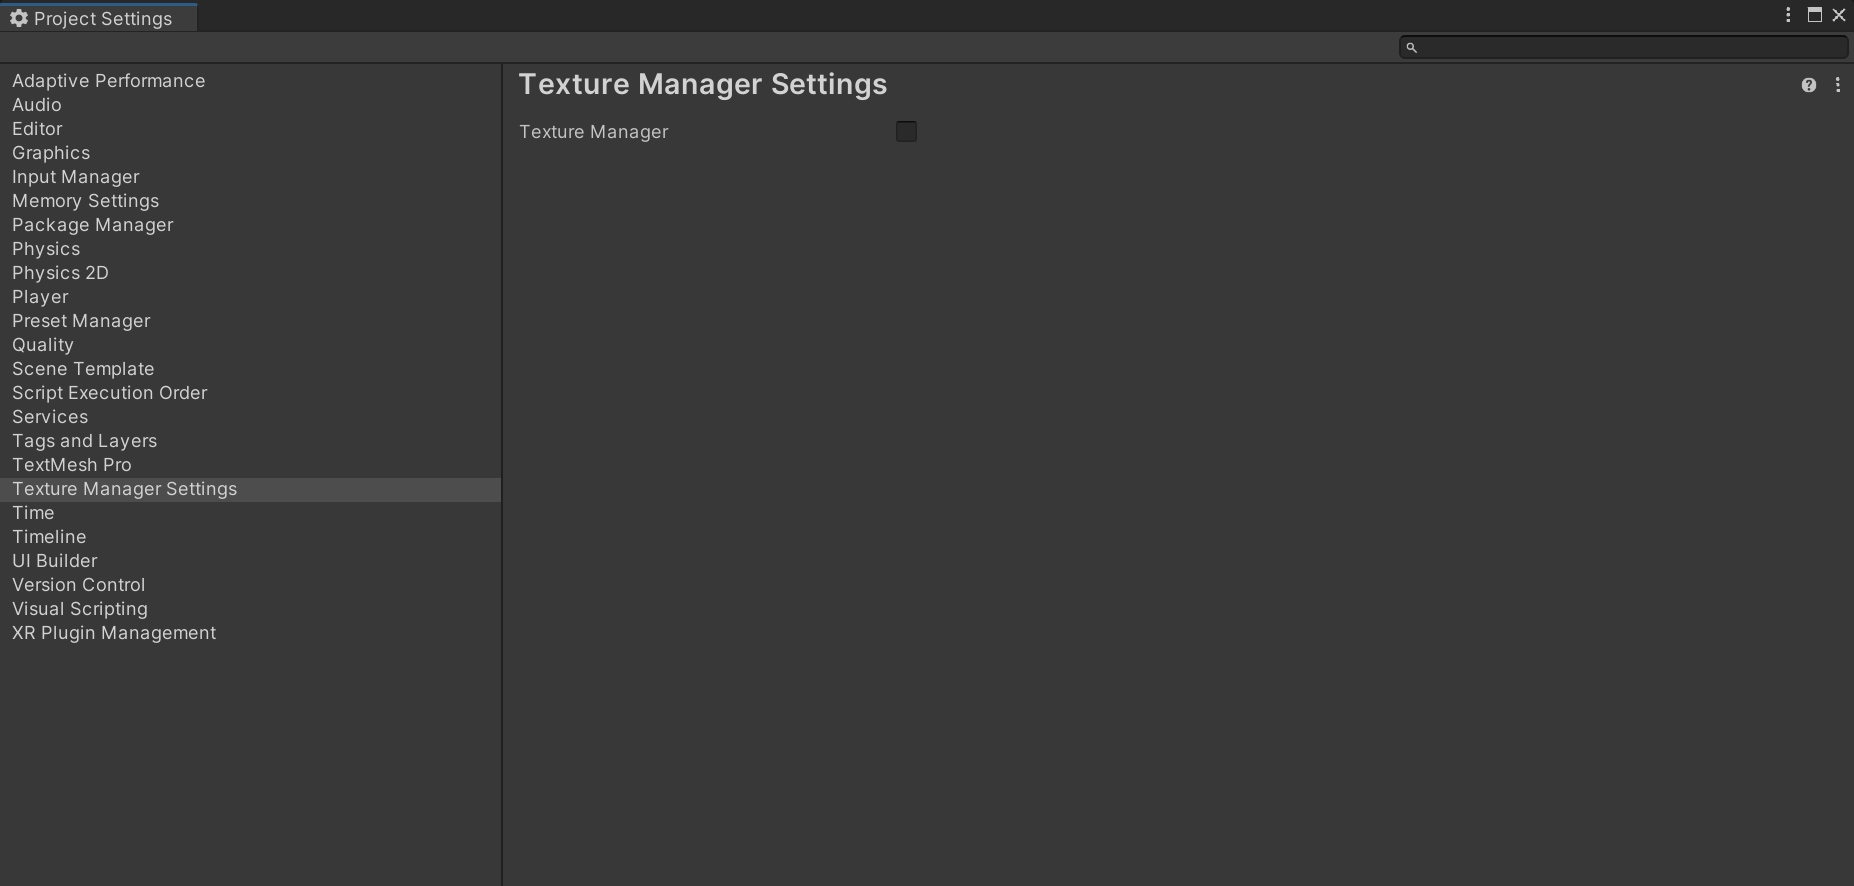Viewport: 1854px width, 886px height.
Task: Open the help icon for Texture Manager Settings
Action: click(1808, 85)
